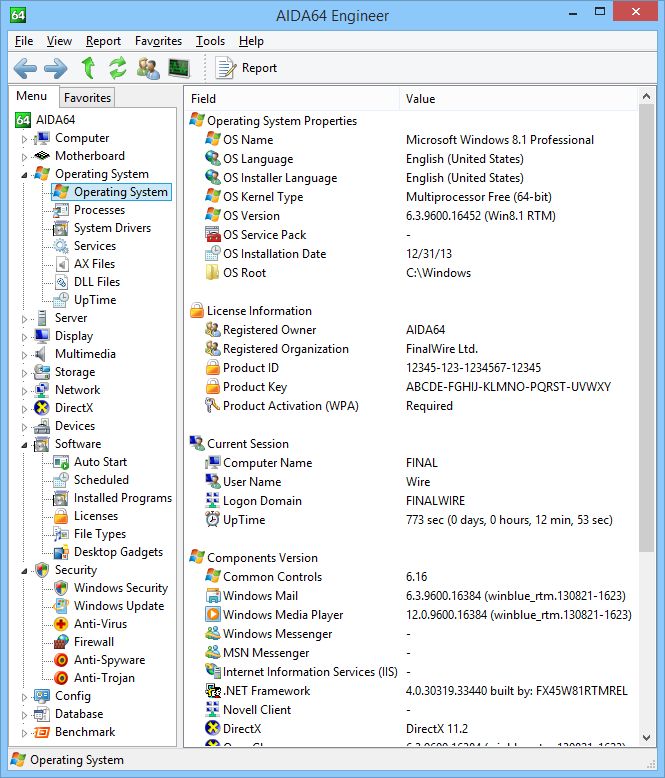This screenshot has height=778, width=665.
Task: Click the Network icon in tree
Action: 42,390
